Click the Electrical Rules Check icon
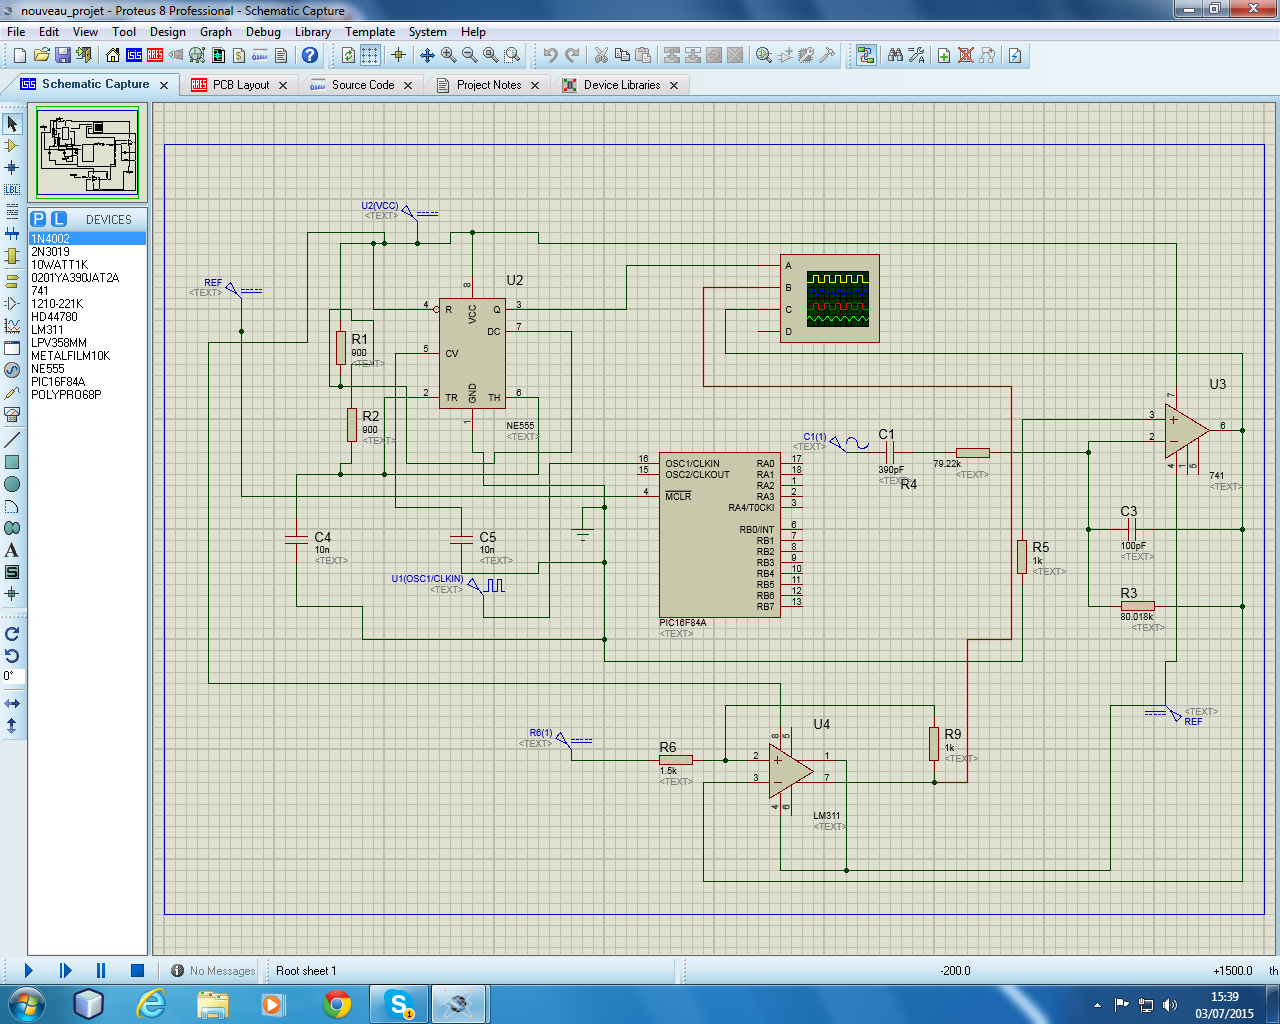The image size is (1280, 1024). coord(1015,55)
